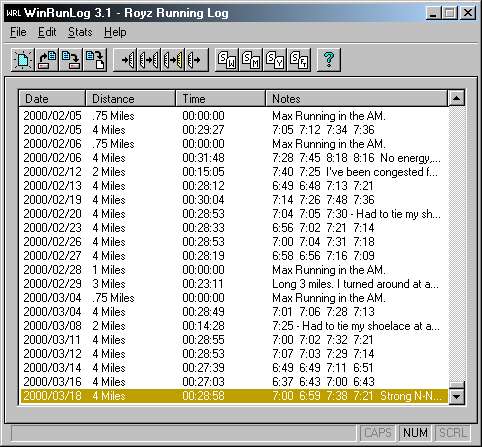Click the save log as new file icon
This screenshot has height=447, width=482.
tap(95, 60)
